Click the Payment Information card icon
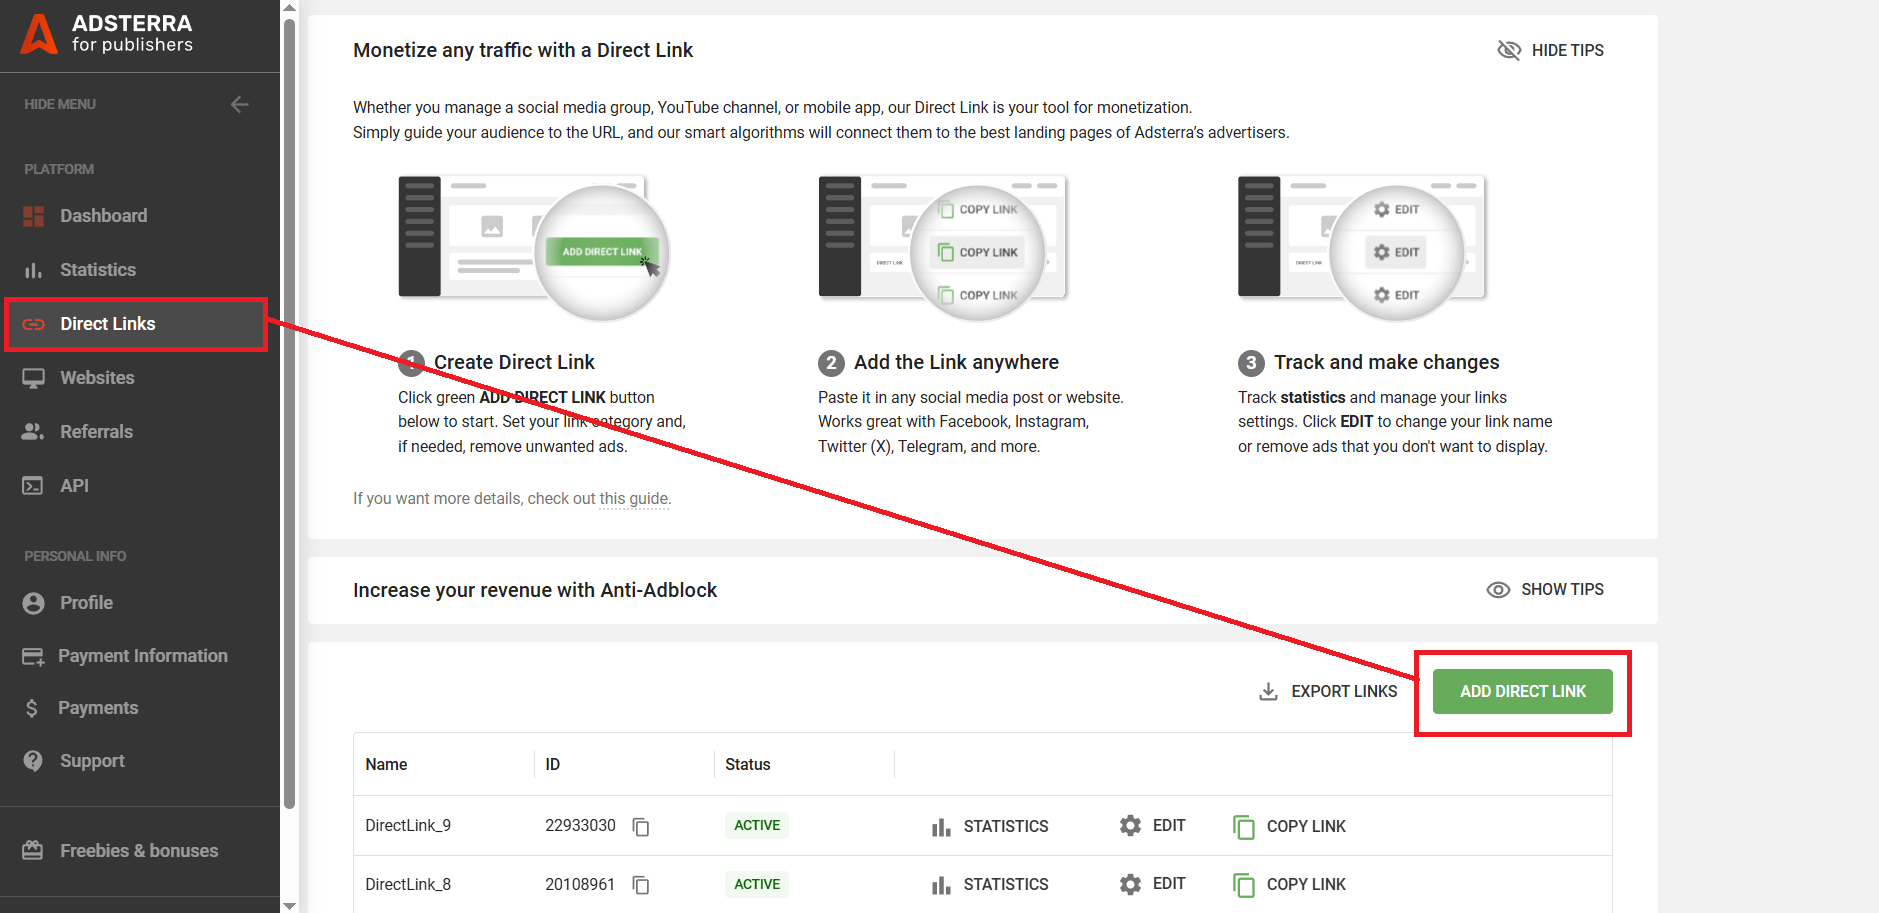Screen dimensions: 1879x913 click(33, 656)
